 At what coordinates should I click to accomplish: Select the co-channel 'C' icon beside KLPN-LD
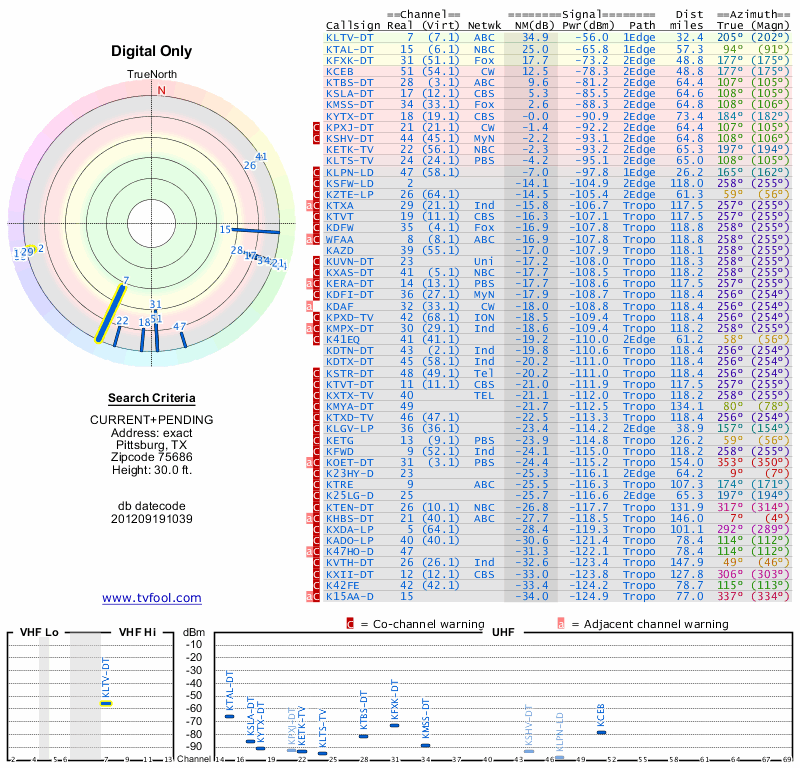(x=316, y=172)
